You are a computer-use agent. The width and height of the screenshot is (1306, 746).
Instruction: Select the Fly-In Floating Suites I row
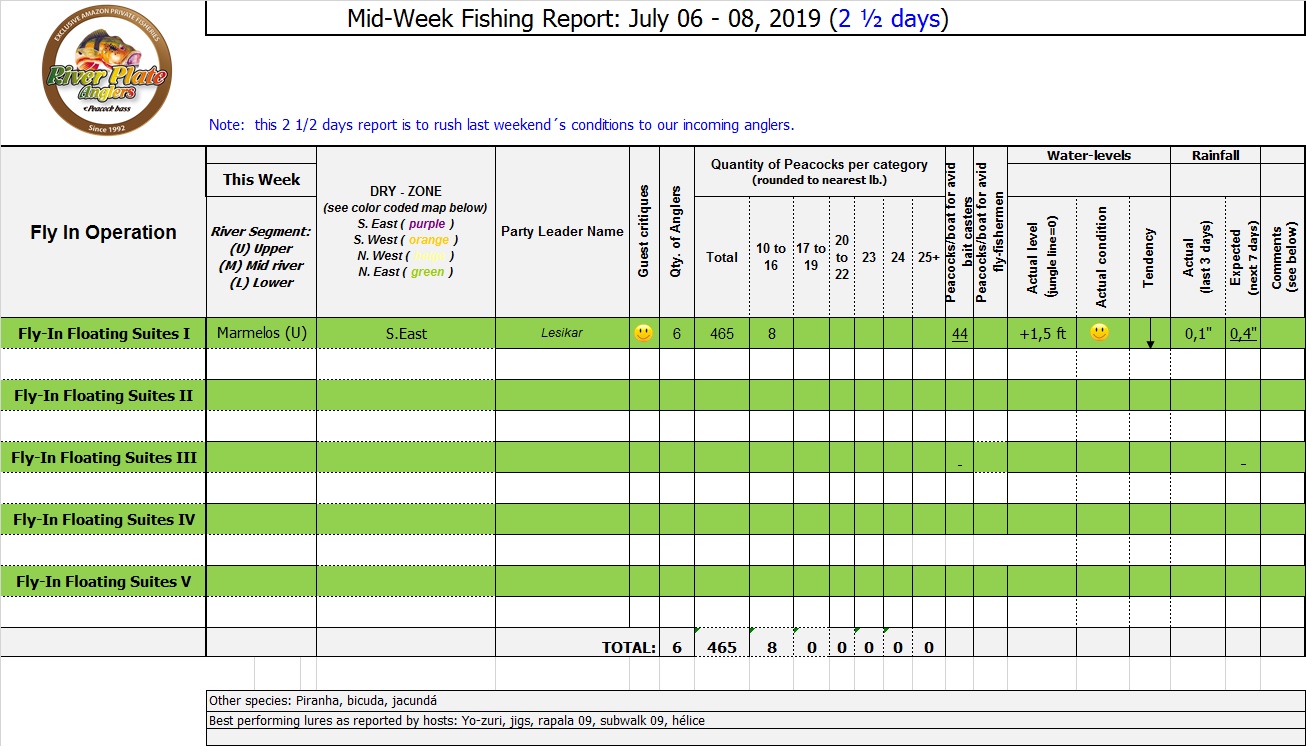pyautogui.click(x=103, y=333)
